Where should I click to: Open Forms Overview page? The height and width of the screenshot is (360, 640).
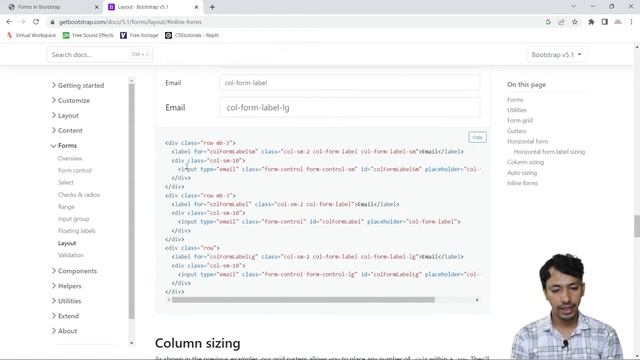tap(70, 158)
